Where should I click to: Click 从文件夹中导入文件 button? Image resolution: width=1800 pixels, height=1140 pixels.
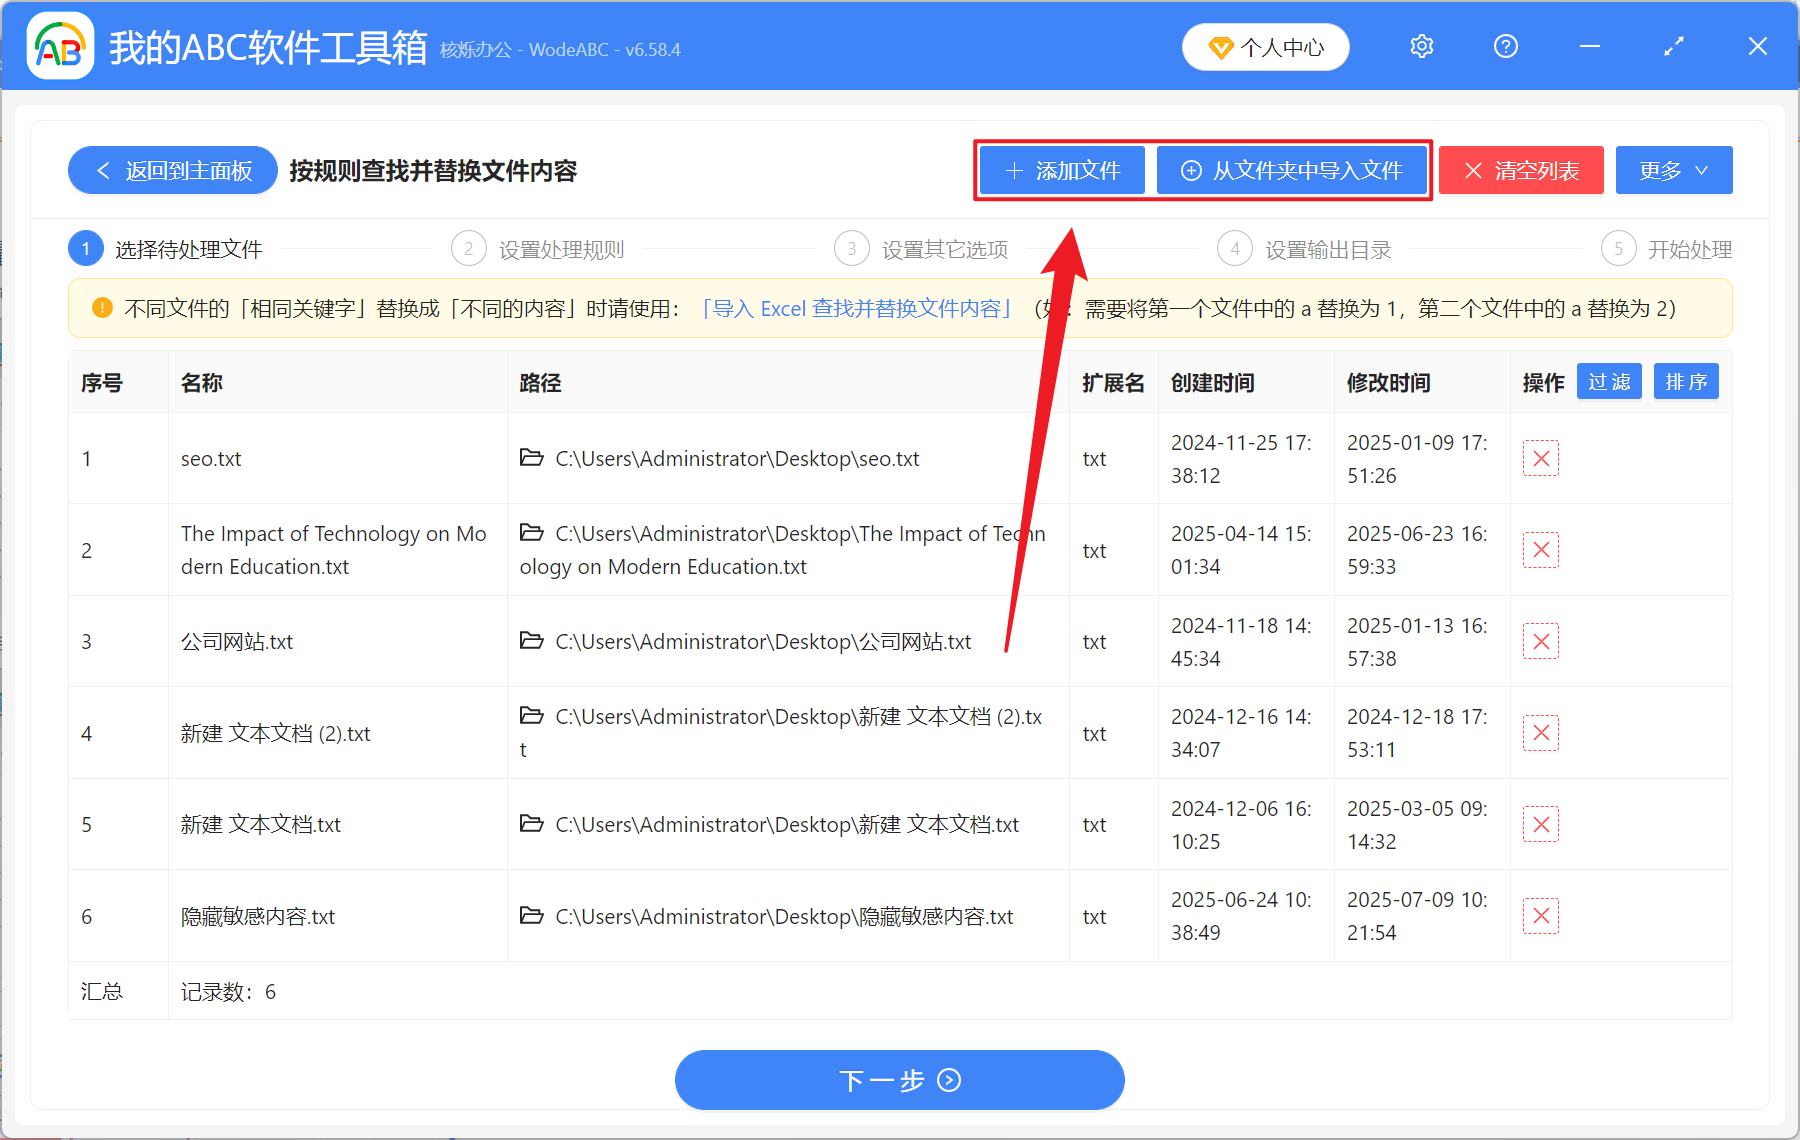(x=1292, y=170)
